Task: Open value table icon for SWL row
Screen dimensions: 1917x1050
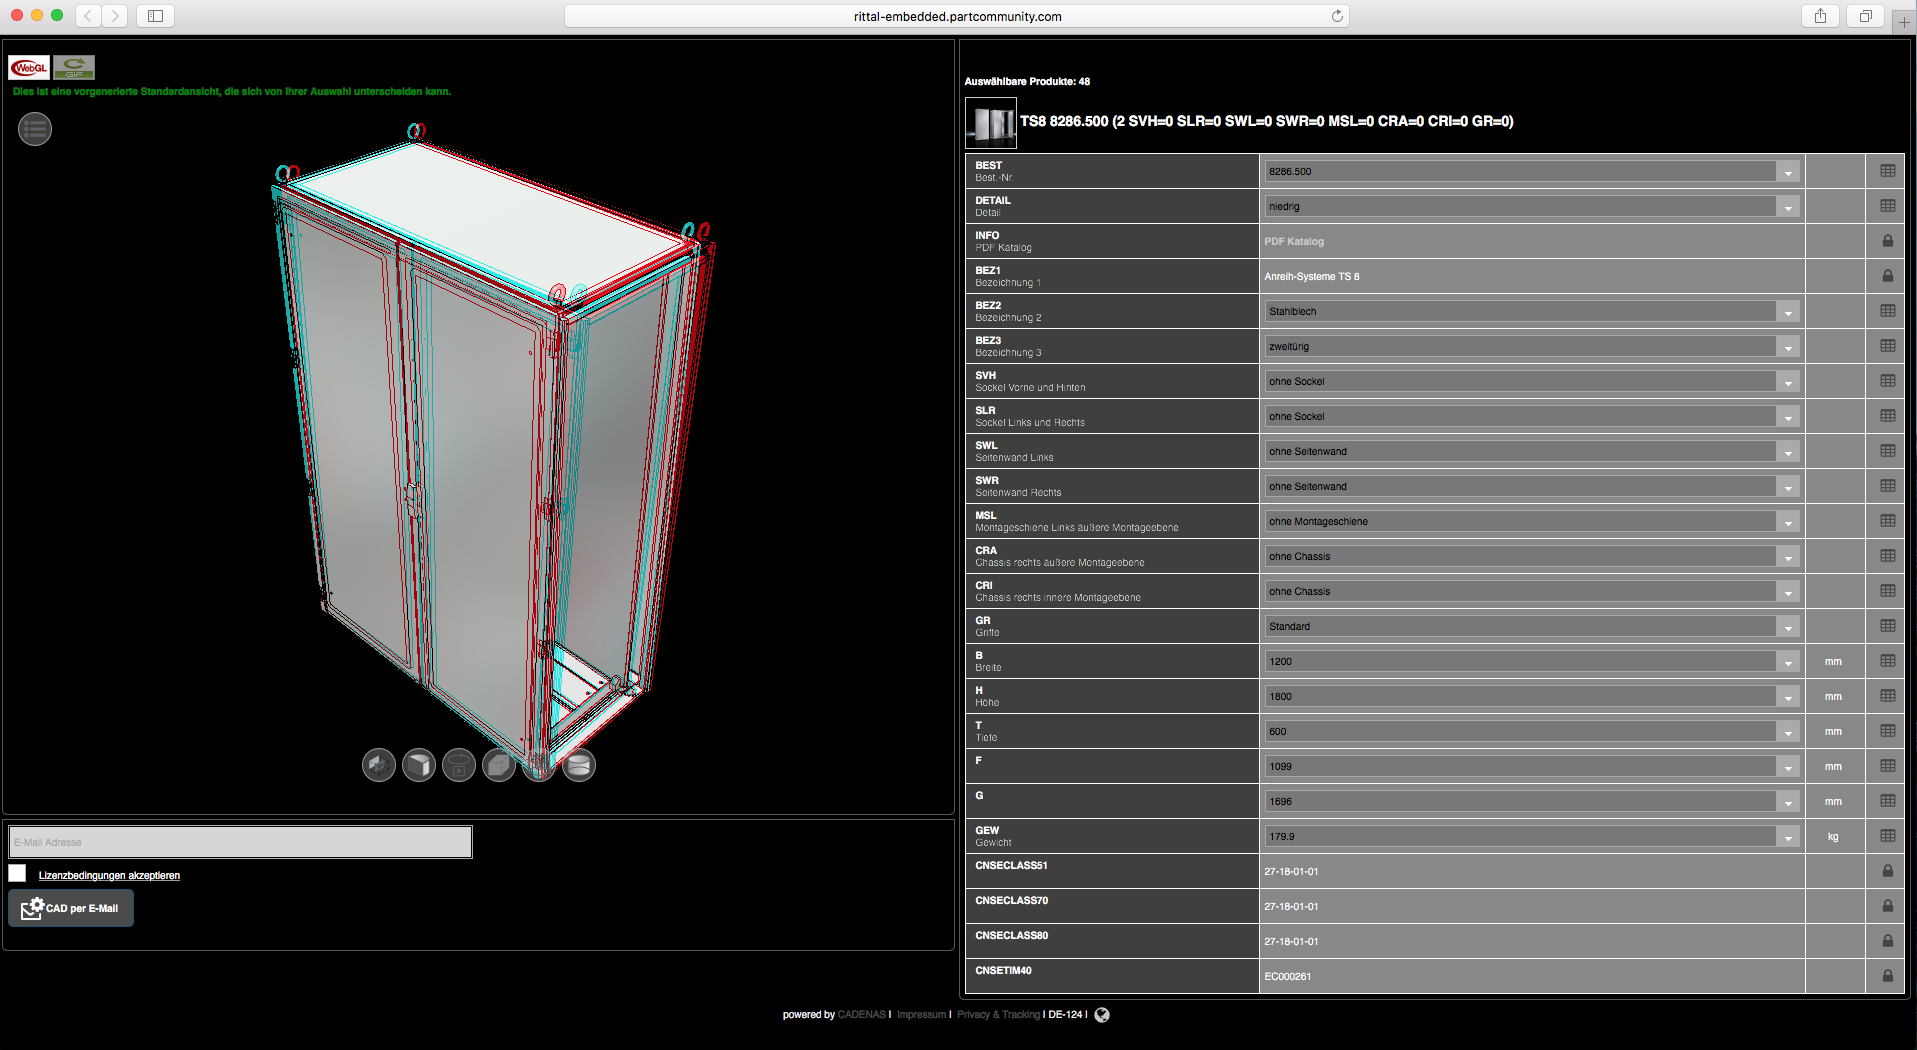Action: 1887,451
